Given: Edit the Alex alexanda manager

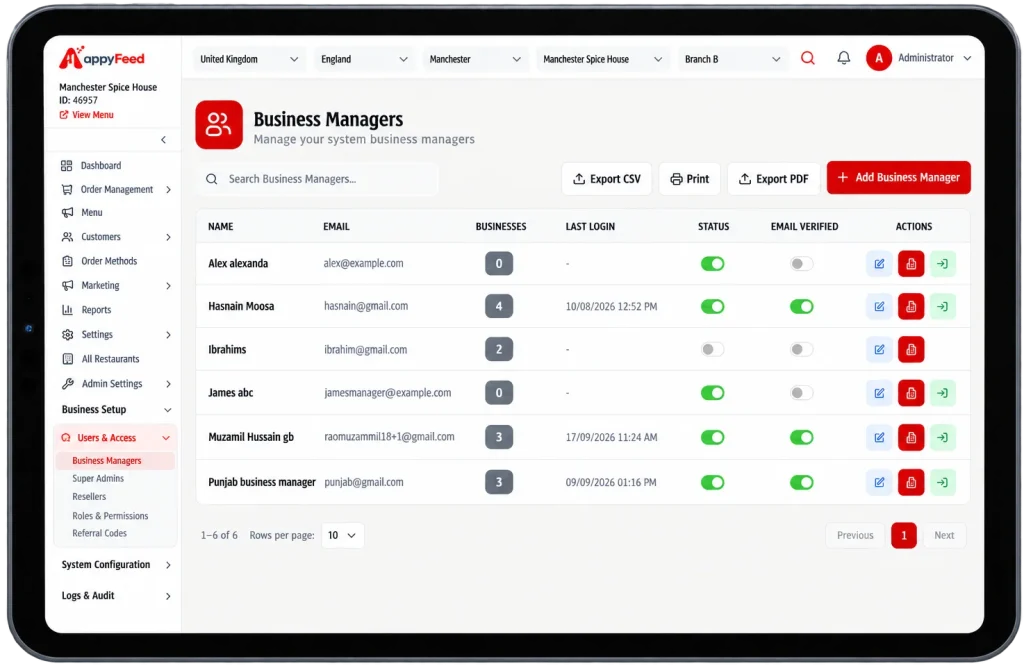Looking at the screenshot, I should (879, 264).
